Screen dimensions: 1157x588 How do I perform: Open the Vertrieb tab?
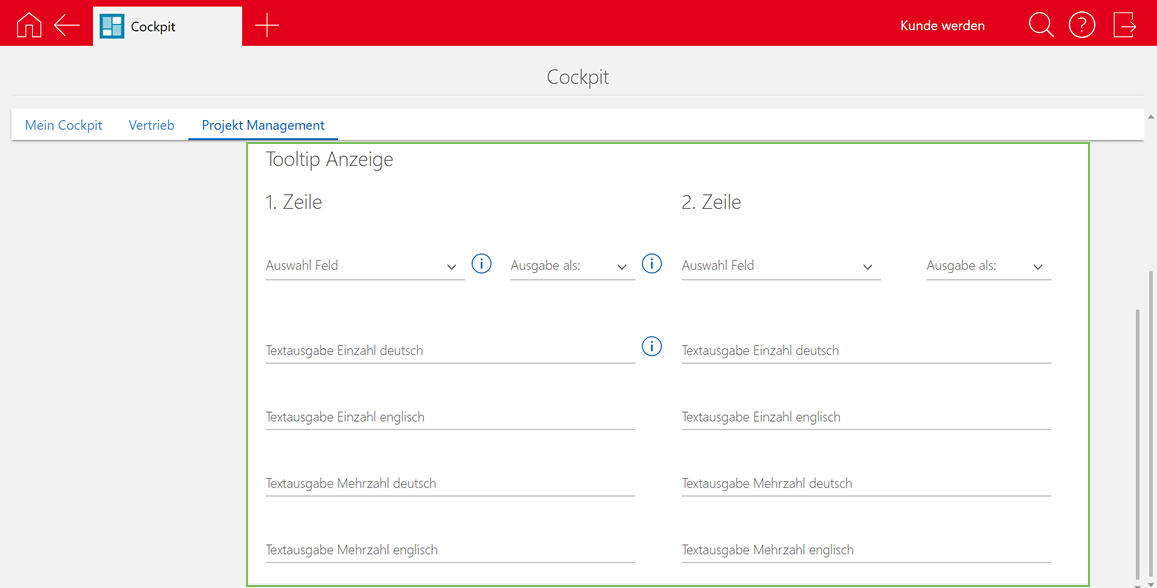(151, 124)
